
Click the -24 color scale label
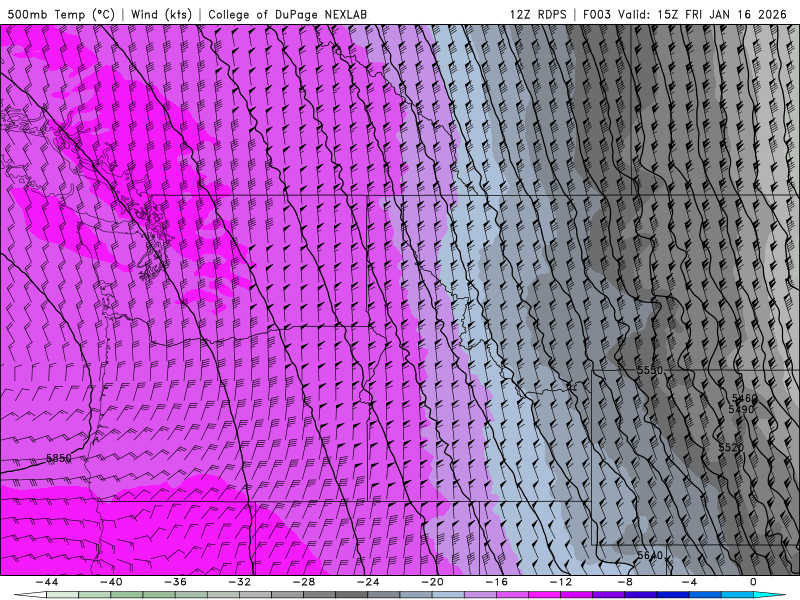tap(368, 582)
